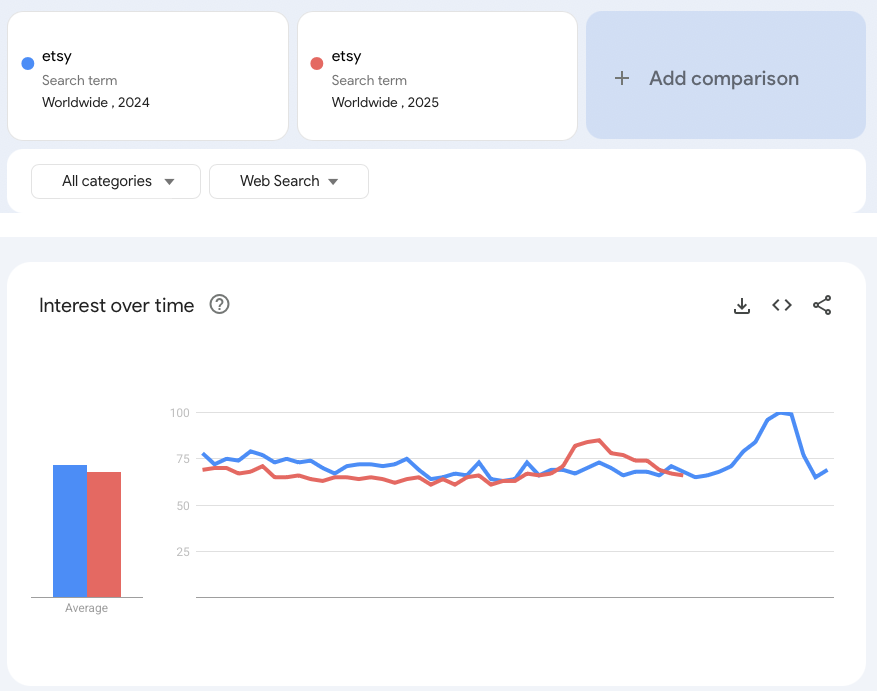Open the Interest over time help icon
The height and width of the screenshot is (691, 877).
(219, 304)
